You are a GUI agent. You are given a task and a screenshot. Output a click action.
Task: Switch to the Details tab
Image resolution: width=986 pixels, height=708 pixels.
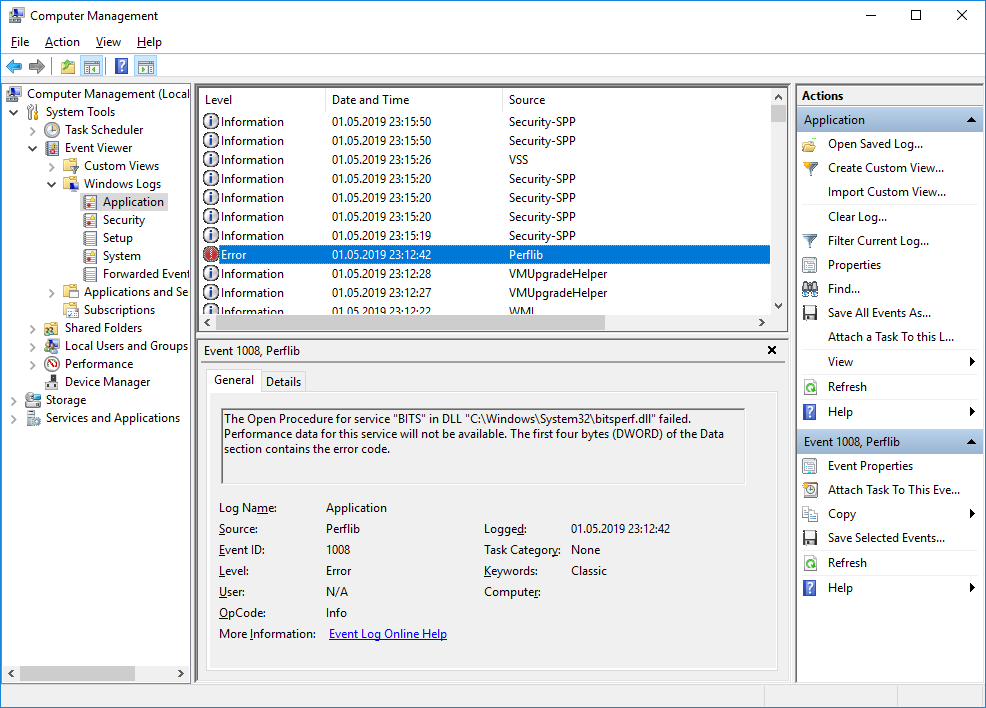[284, 382]
